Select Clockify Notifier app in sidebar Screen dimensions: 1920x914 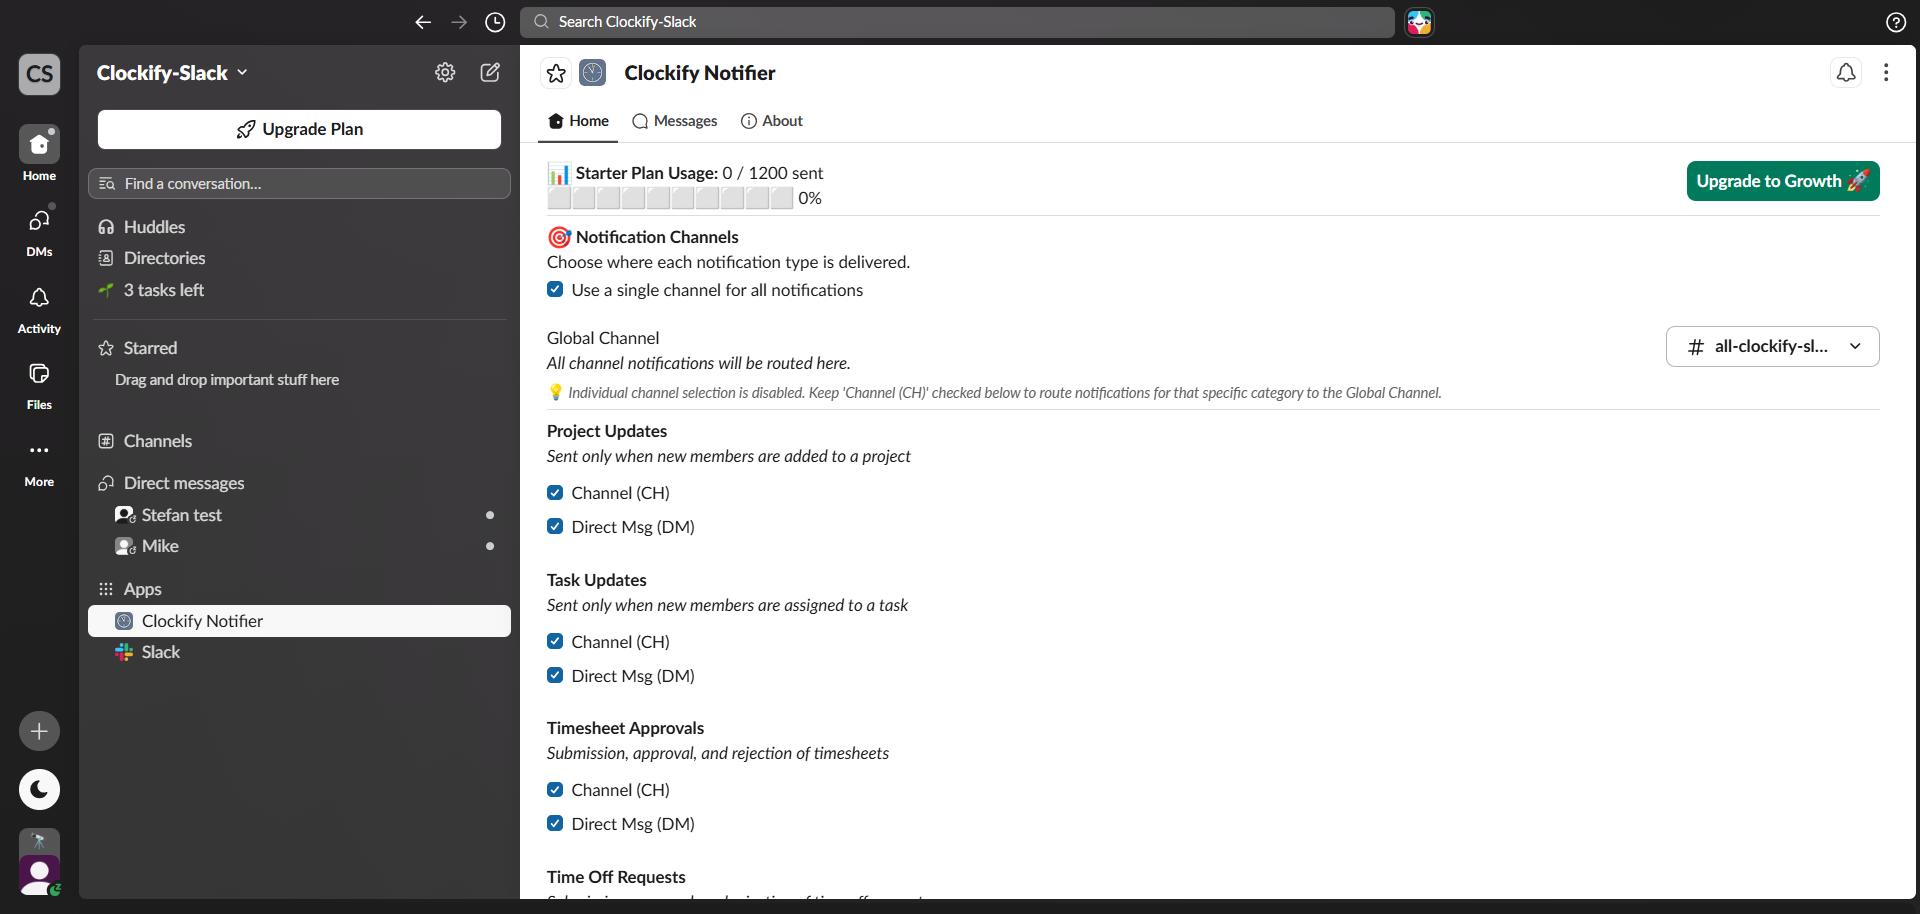tap(299, 621)
